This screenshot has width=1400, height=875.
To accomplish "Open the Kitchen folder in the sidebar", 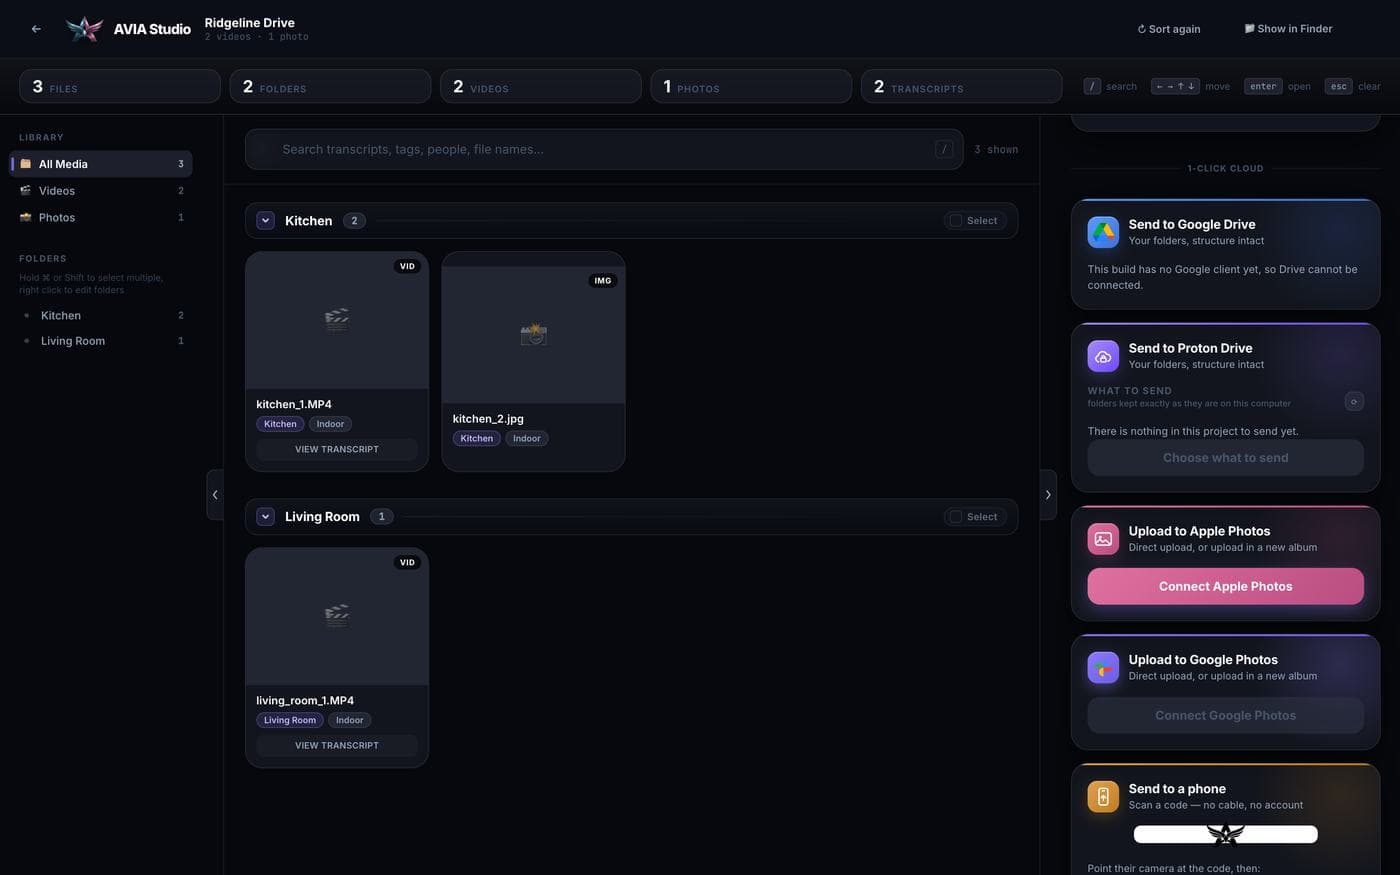I will (101, 315).
